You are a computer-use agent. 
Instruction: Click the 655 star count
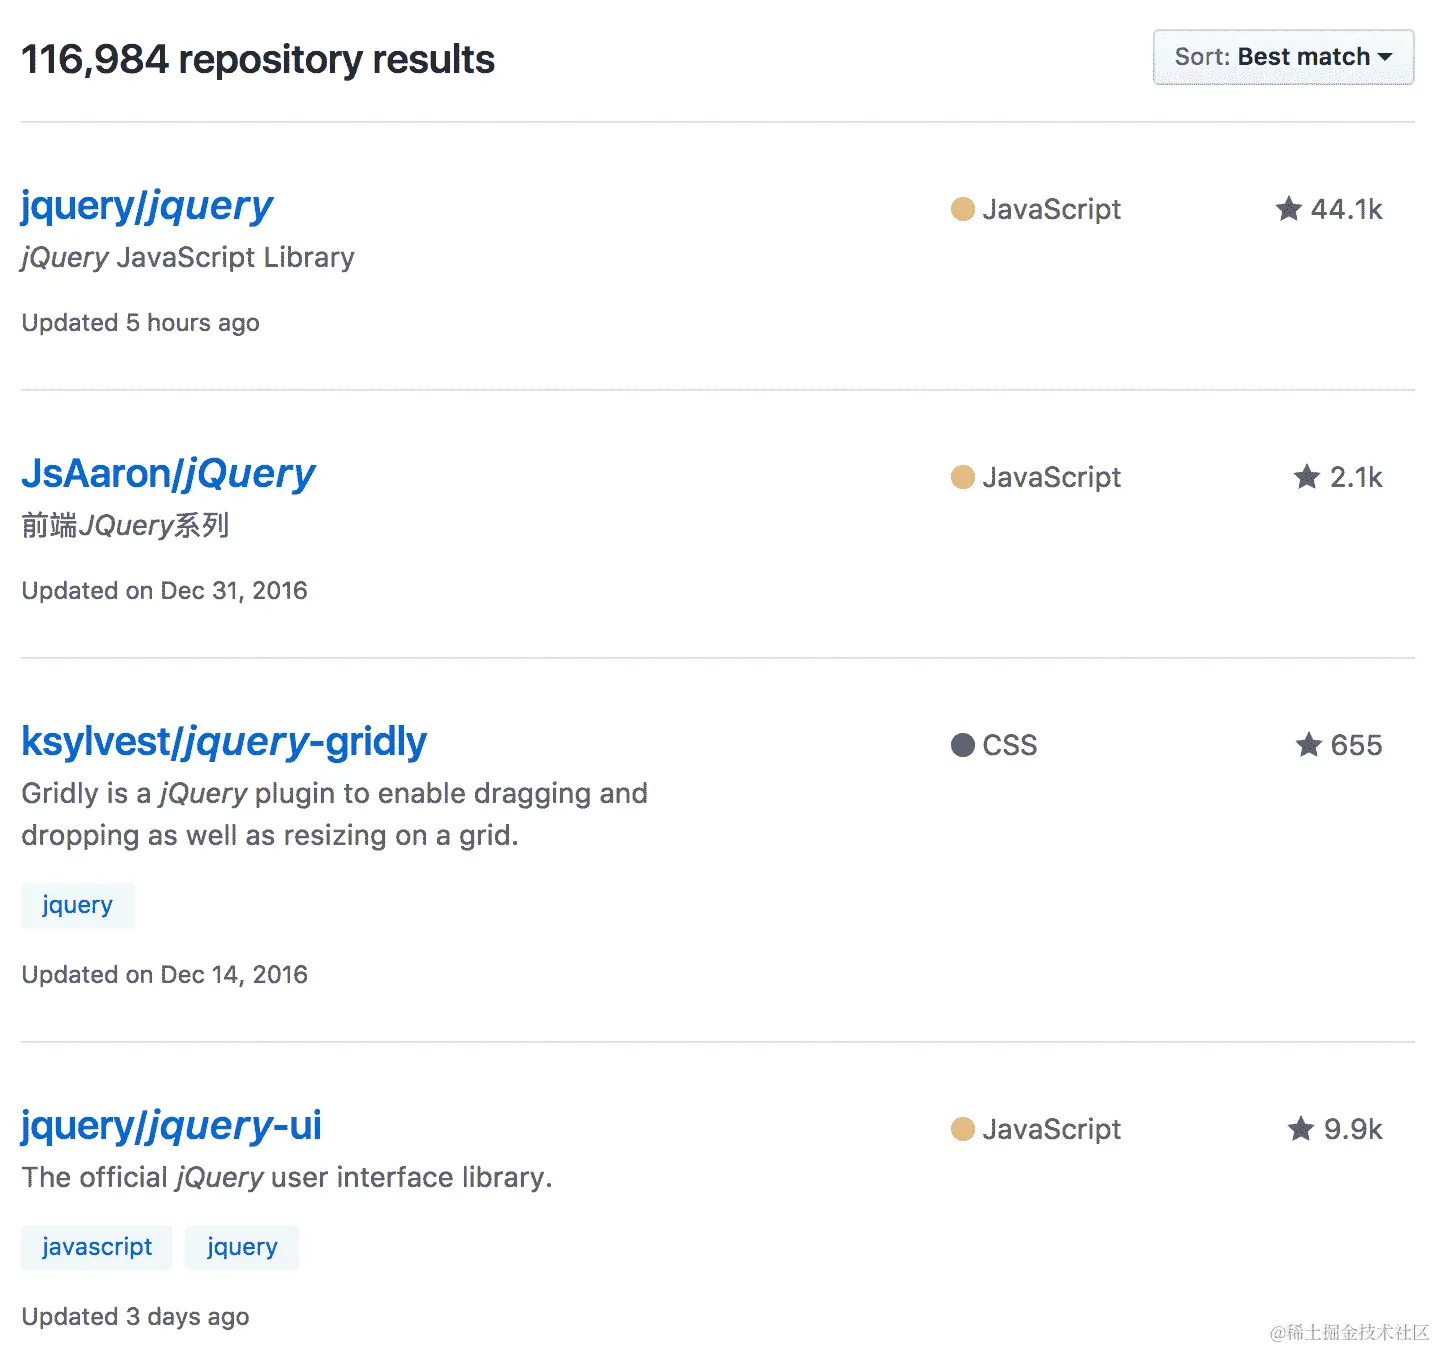coord(1356,745)
